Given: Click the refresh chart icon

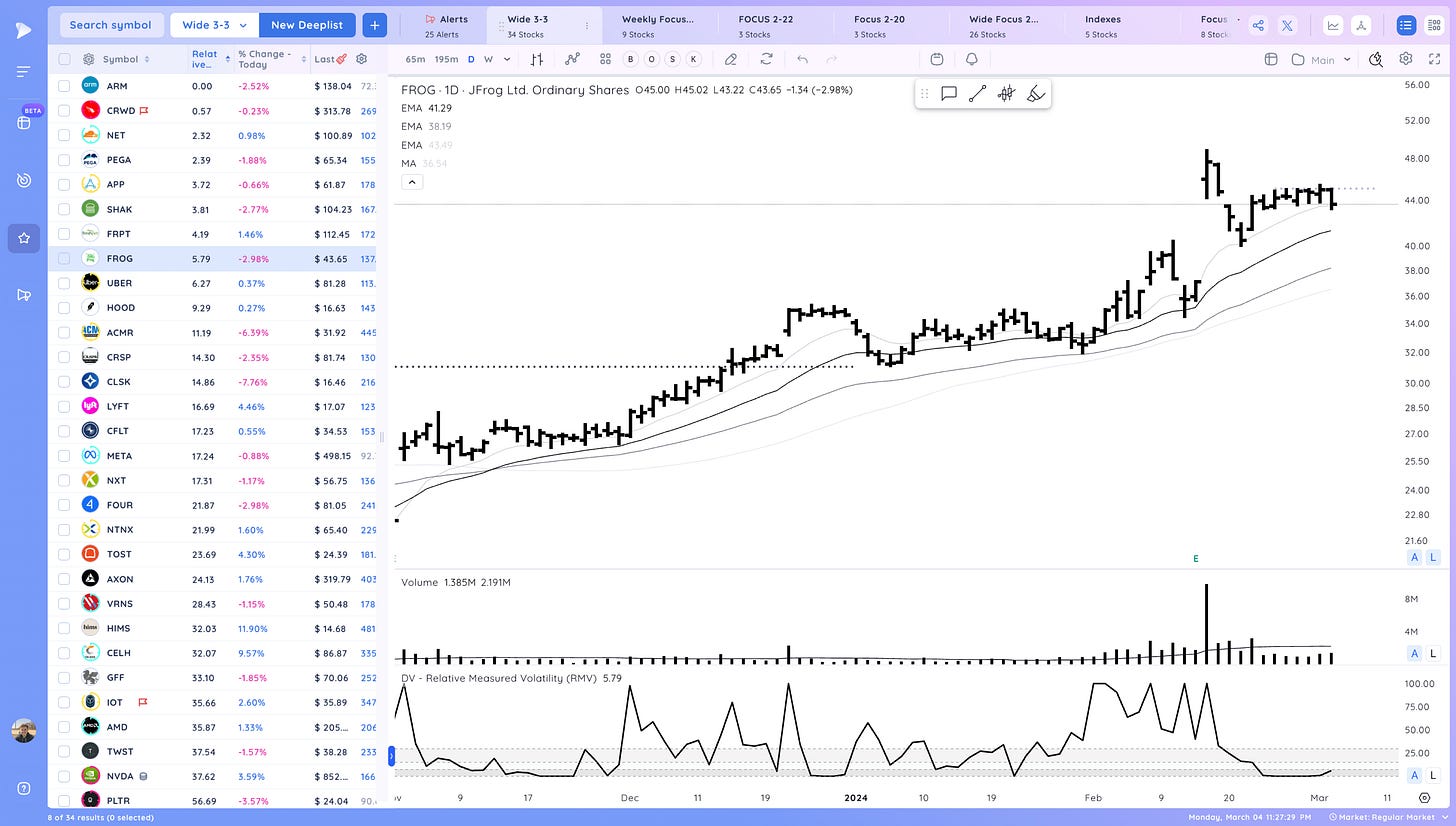Looking at the screenshot, I should click(x=766, y=59).
